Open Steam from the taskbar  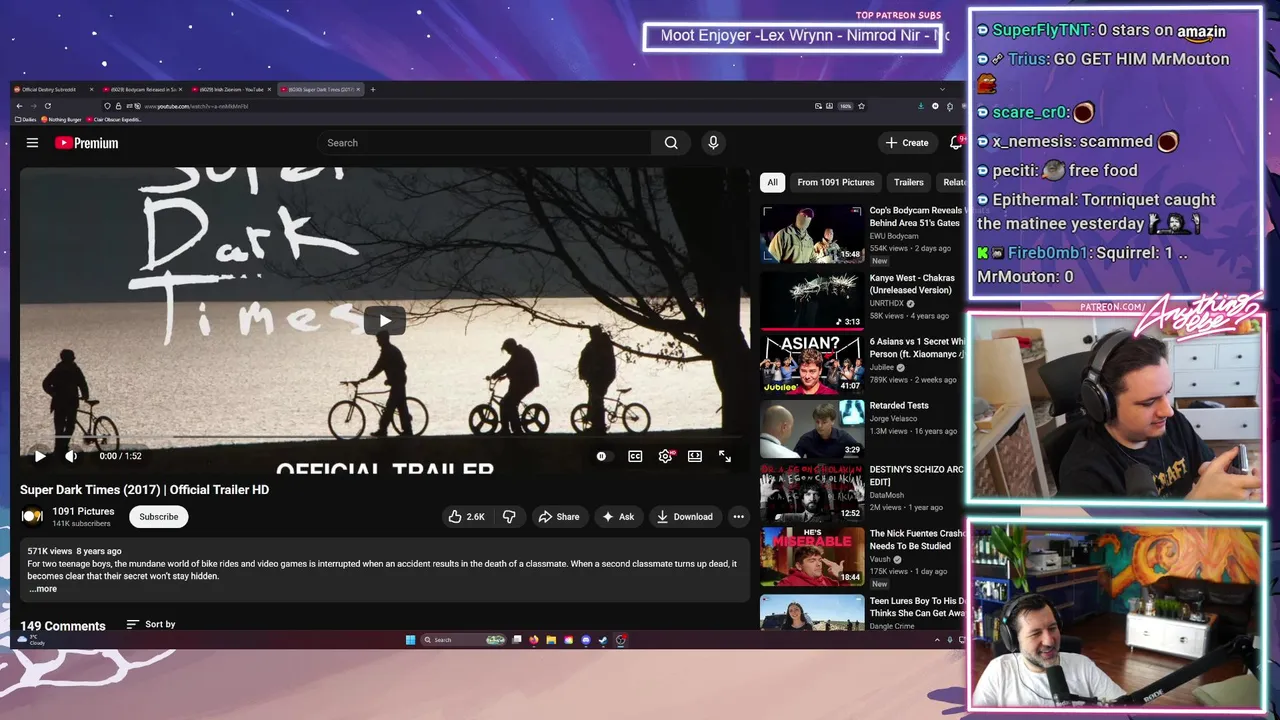pos(603,640)
